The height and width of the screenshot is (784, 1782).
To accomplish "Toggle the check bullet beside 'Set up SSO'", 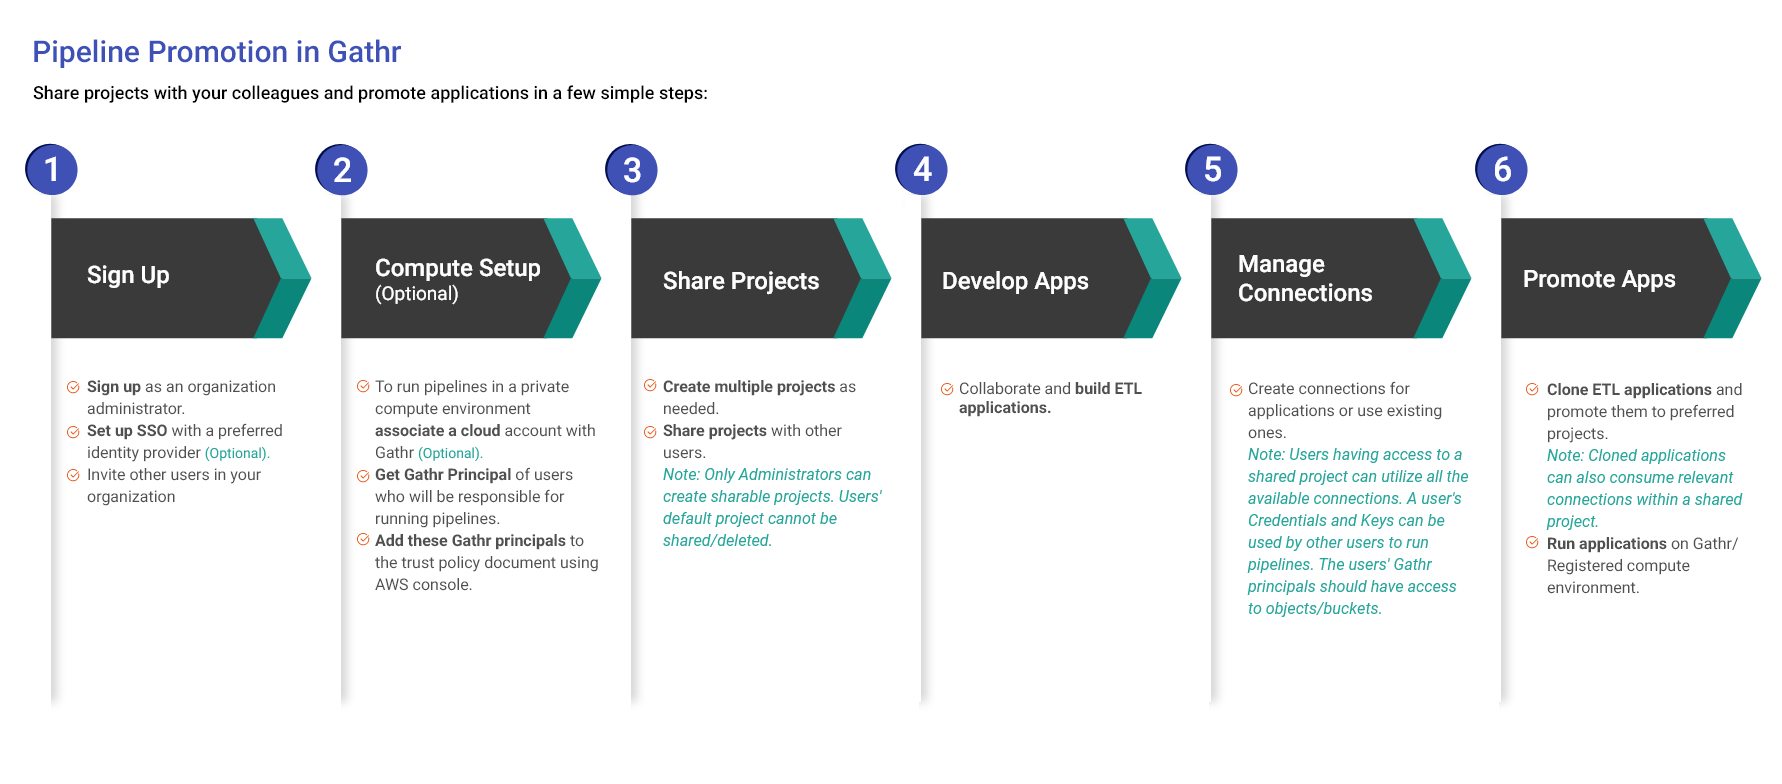I will click(x=73, y=432).
